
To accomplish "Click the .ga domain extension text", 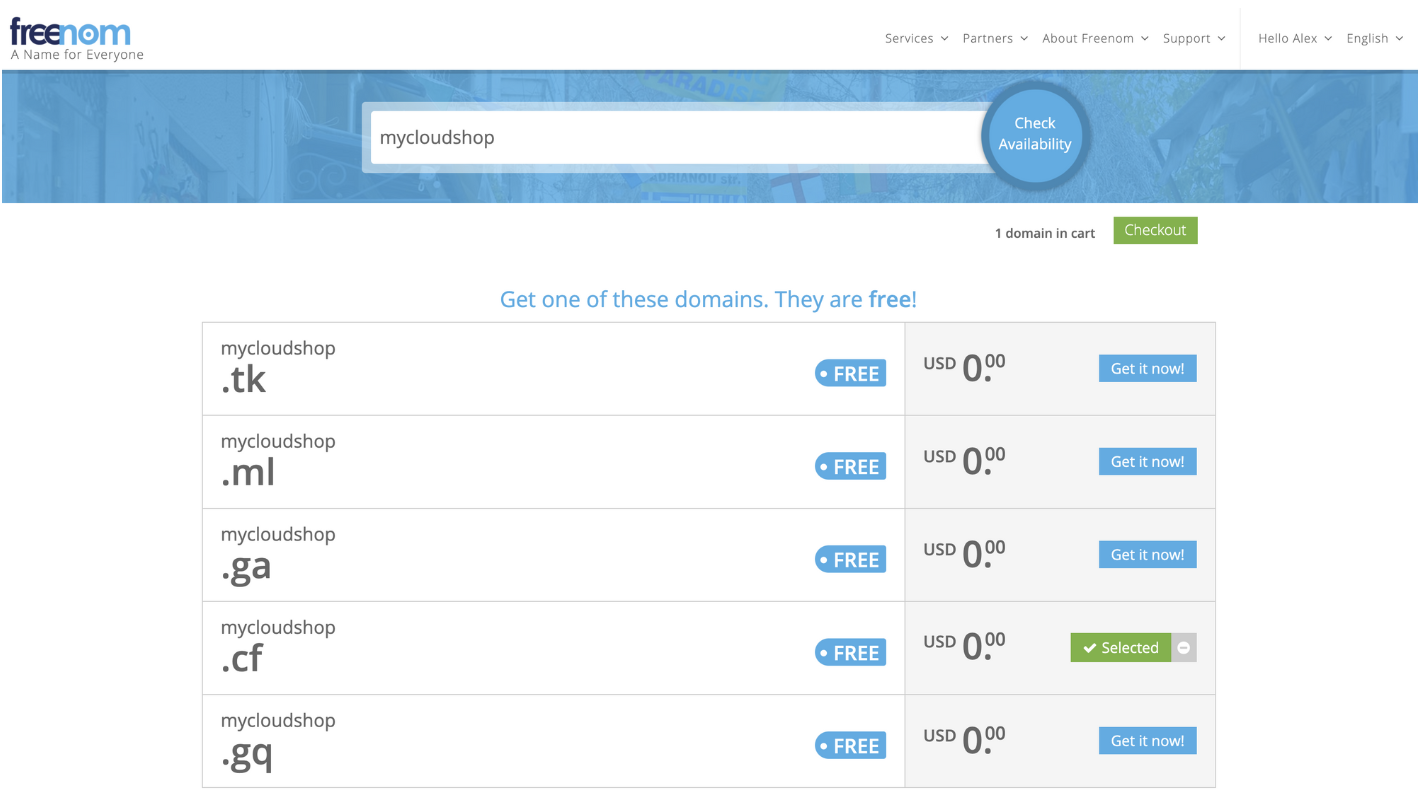I will point(246,568).
